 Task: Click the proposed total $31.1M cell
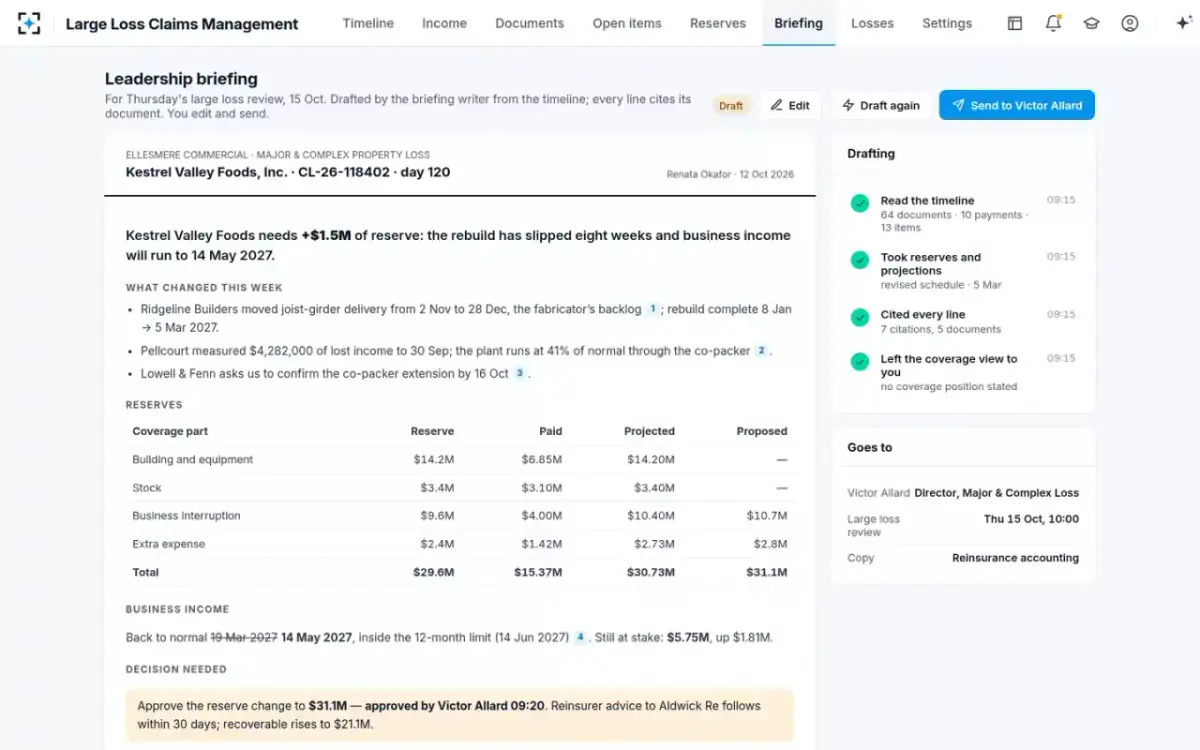click(x=766, y=572)
